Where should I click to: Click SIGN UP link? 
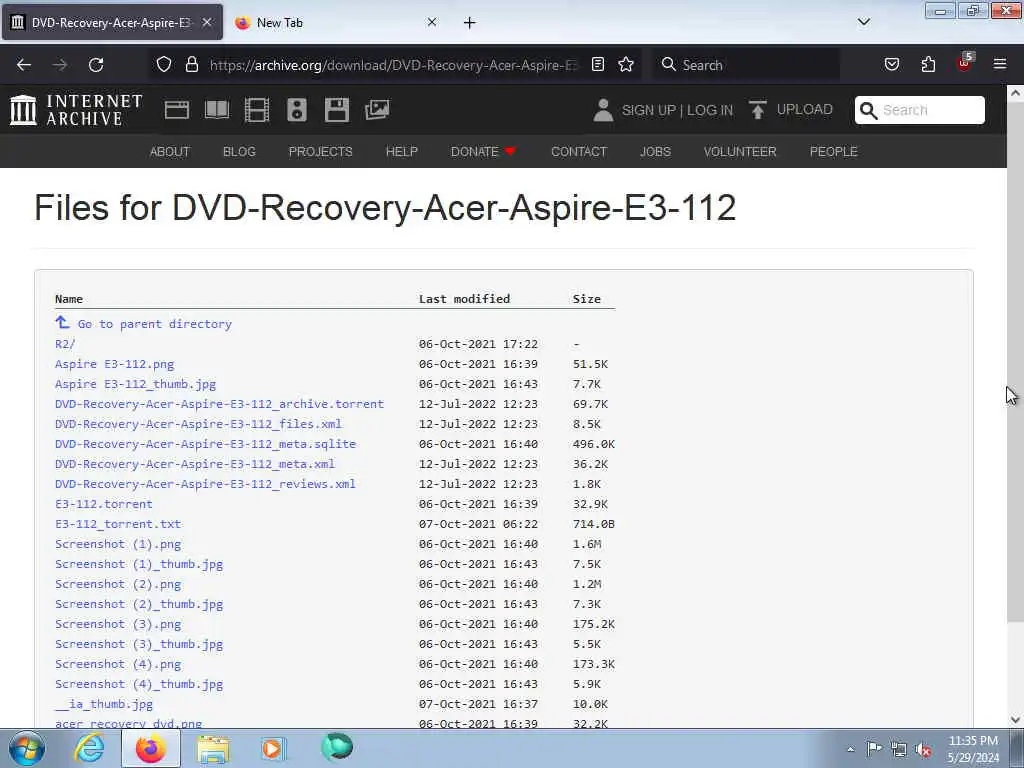pyautogui.click(x=648, y=110)
